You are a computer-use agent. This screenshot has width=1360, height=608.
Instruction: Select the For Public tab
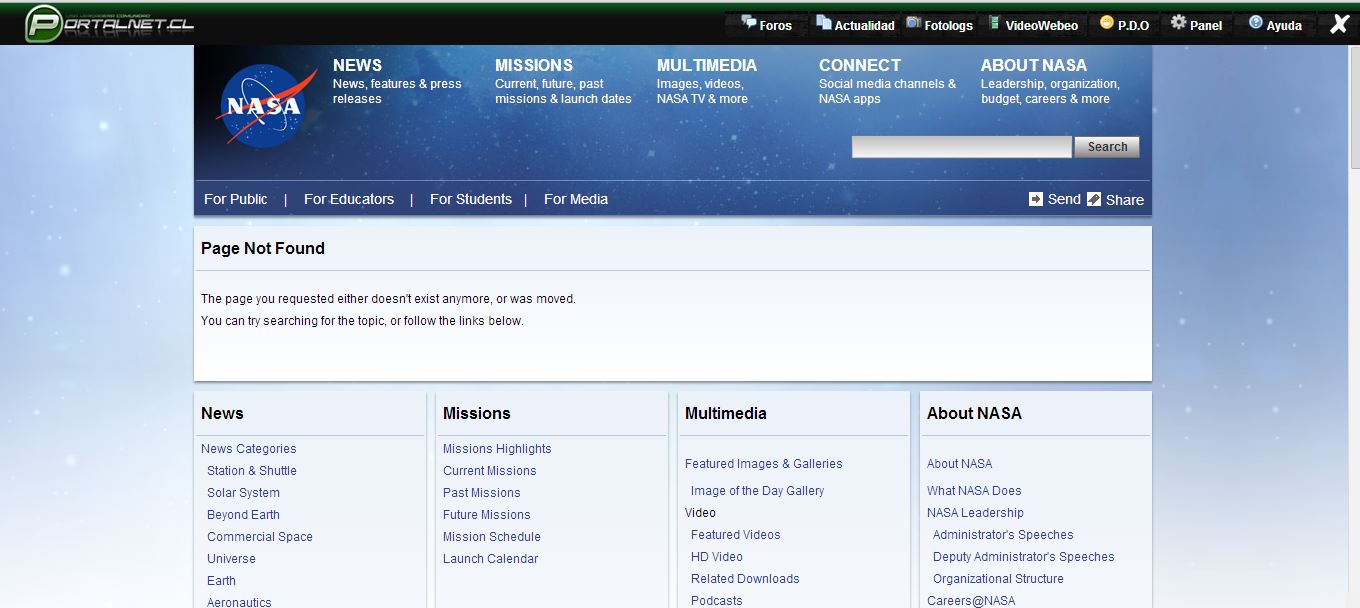tap(236, 199)
